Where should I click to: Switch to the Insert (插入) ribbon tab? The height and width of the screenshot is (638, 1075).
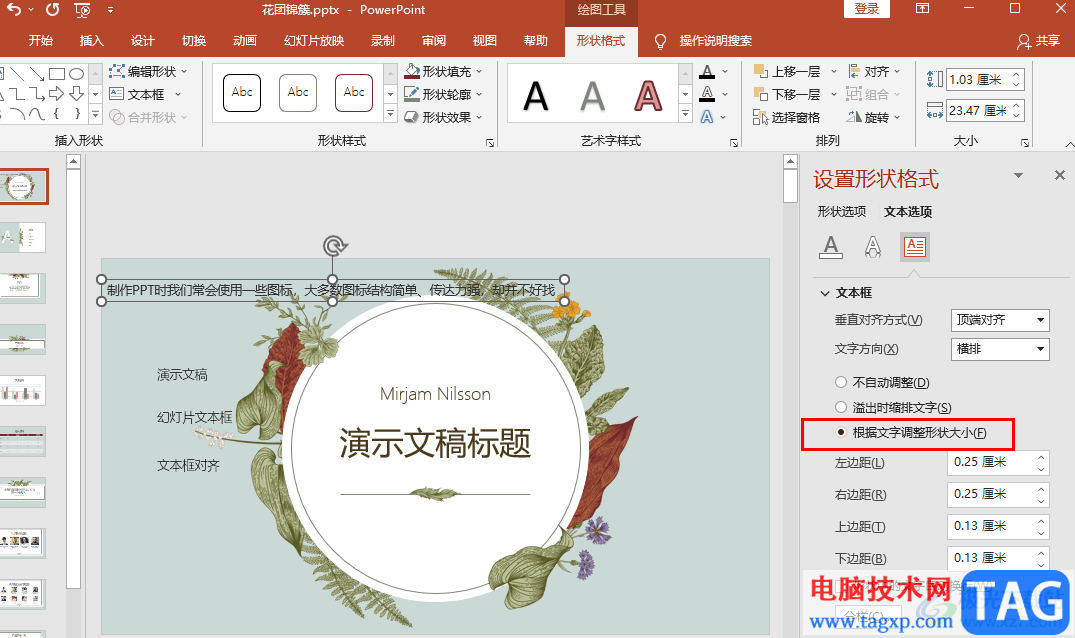pyautogui.click(x=92, y=41)
